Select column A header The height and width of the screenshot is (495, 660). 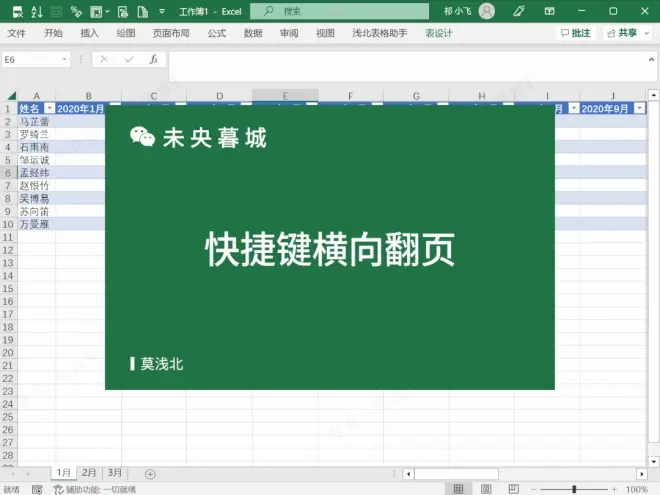36,96
